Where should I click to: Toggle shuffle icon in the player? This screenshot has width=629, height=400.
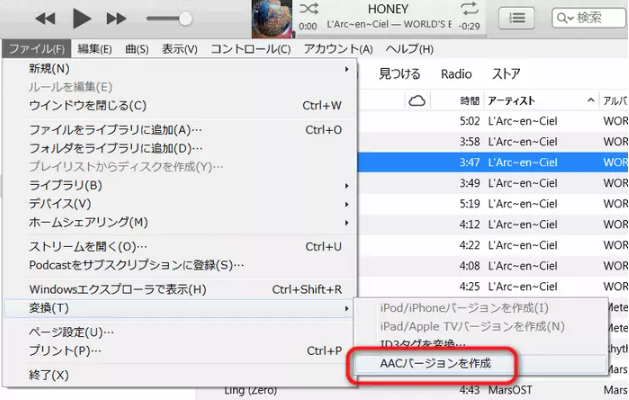[309, 8]
